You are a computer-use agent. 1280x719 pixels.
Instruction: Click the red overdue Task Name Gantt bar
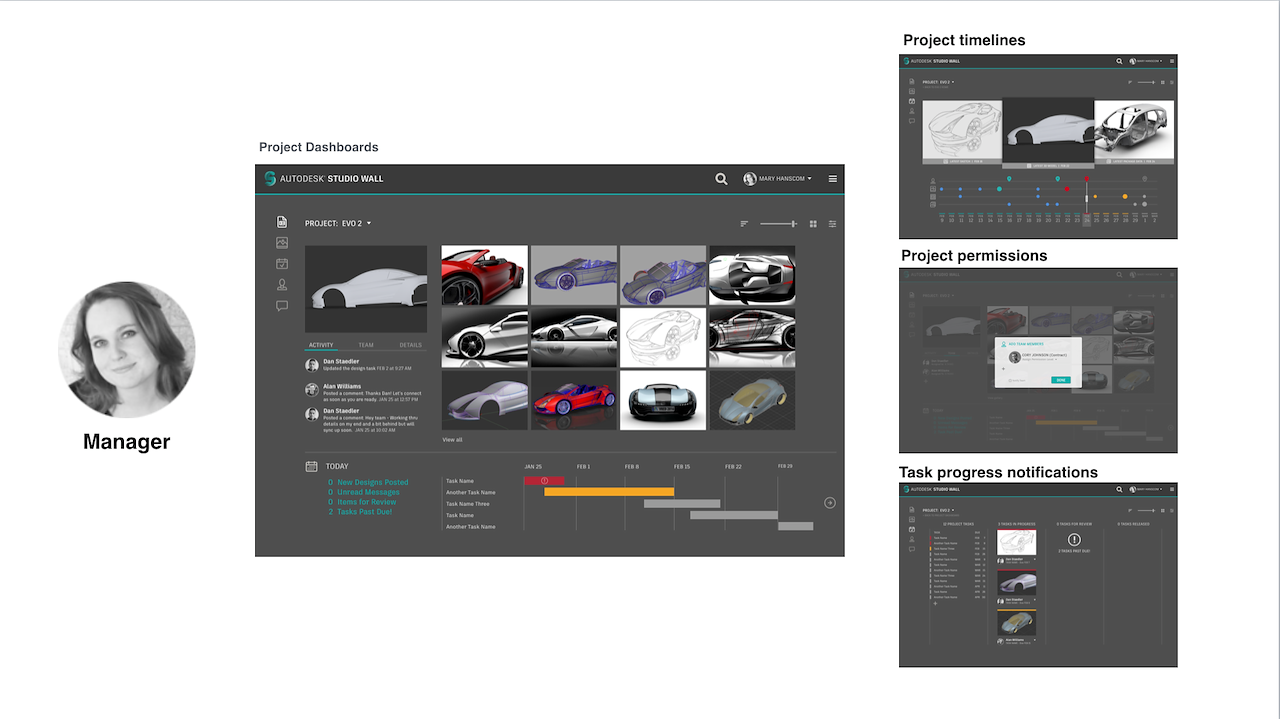pyautogui.click(x=544, y=481)
